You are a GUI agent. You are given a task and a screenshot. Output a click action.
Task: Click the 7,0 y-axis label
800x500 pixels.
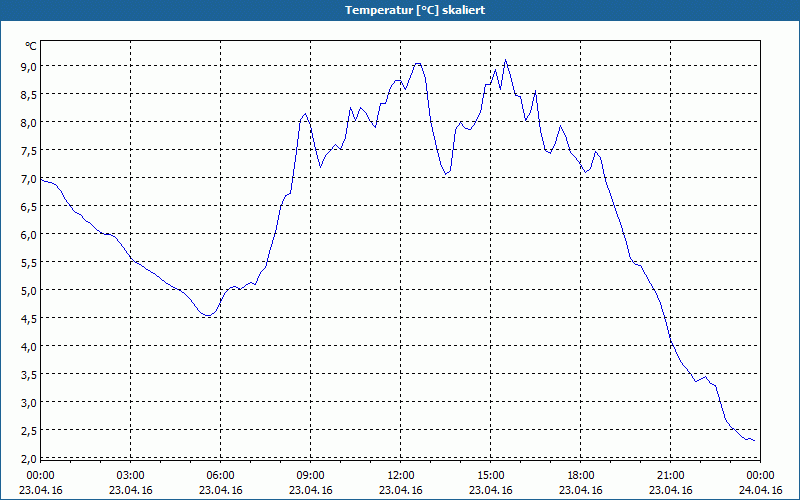(29, 179)
